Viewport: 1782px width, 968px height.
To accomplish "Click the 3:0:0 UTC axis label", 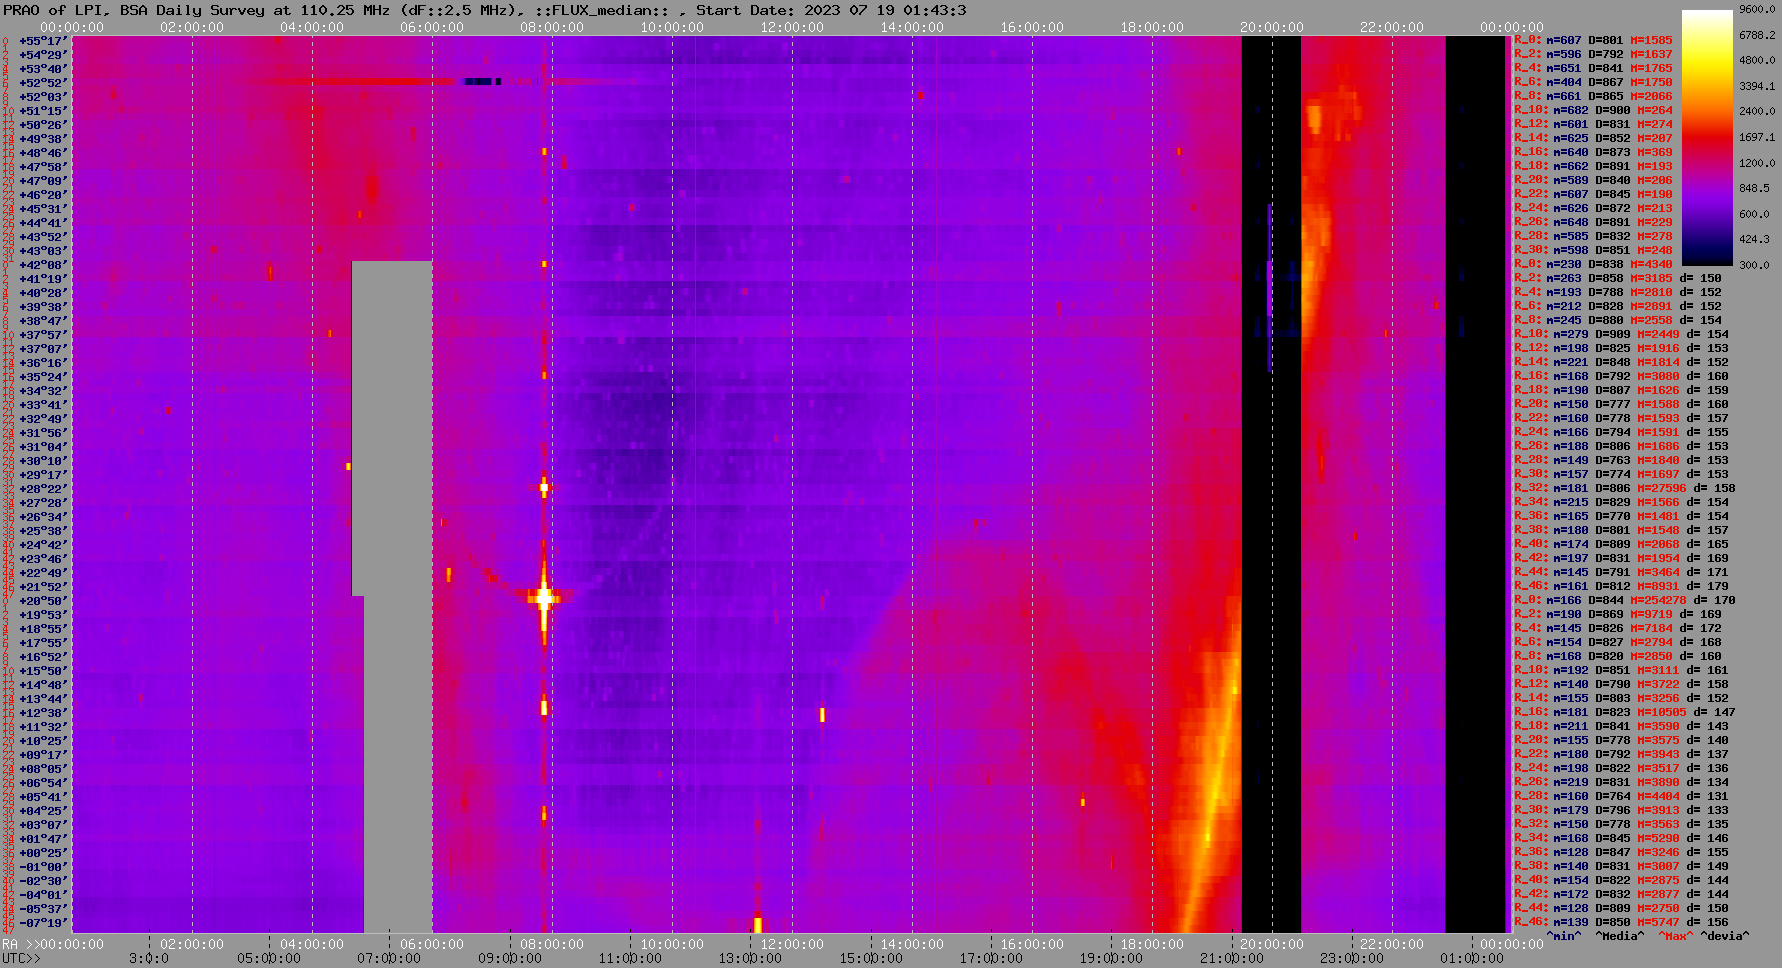I will tap(149, 958).
